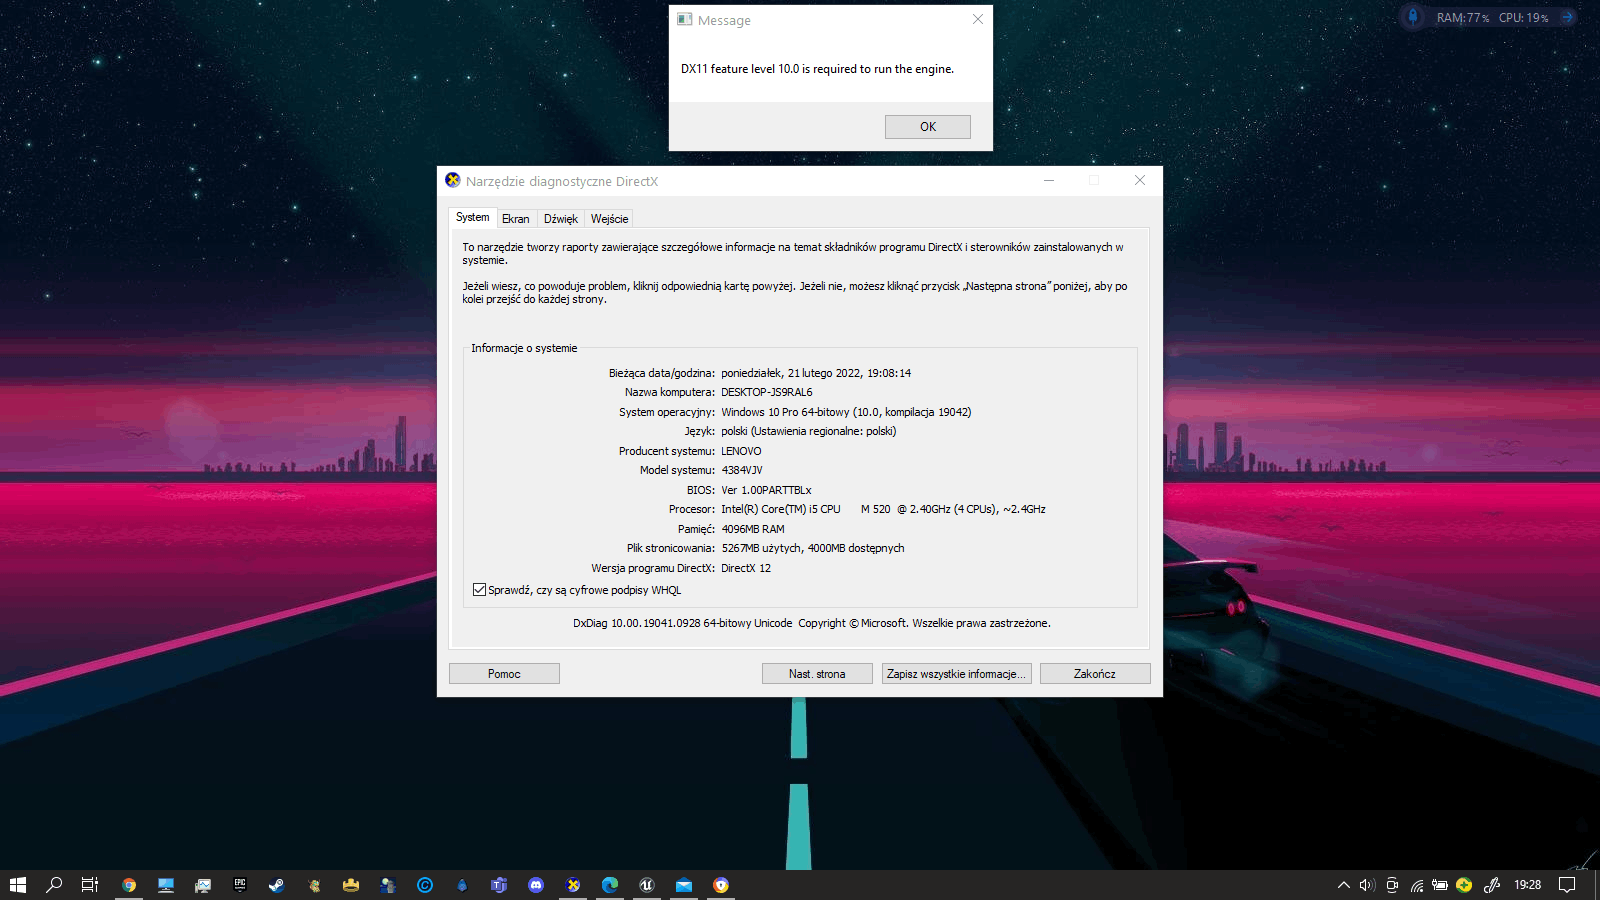Click the DirectX 12 version text
The image size is (1600, 900).
746,568
